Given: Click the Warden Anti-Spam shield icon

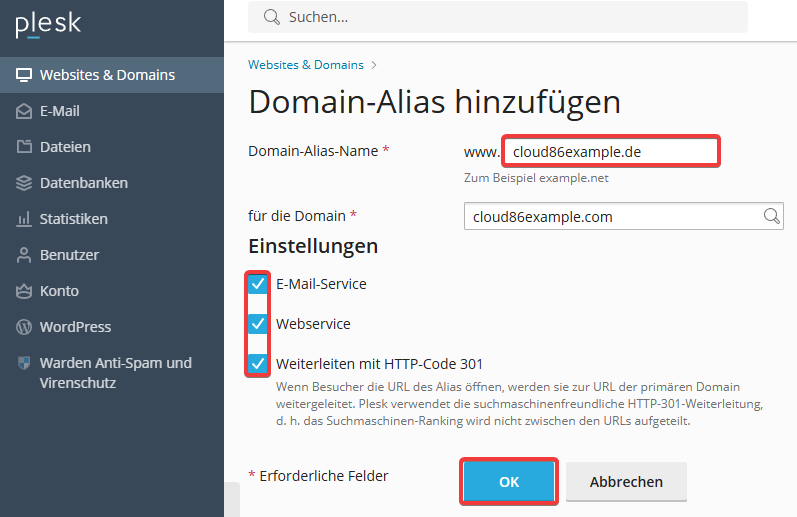Looking at the screenshot, I should tap(23, 362).
